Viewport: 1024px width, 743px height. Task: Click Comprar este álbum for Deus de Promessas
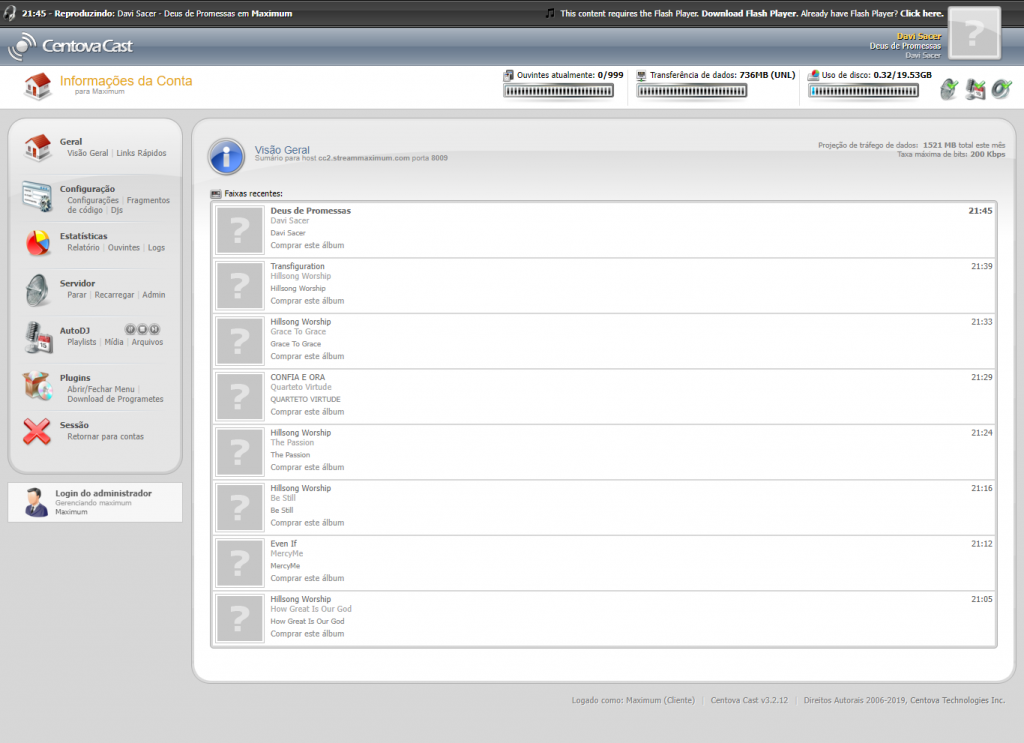(307, 245)
